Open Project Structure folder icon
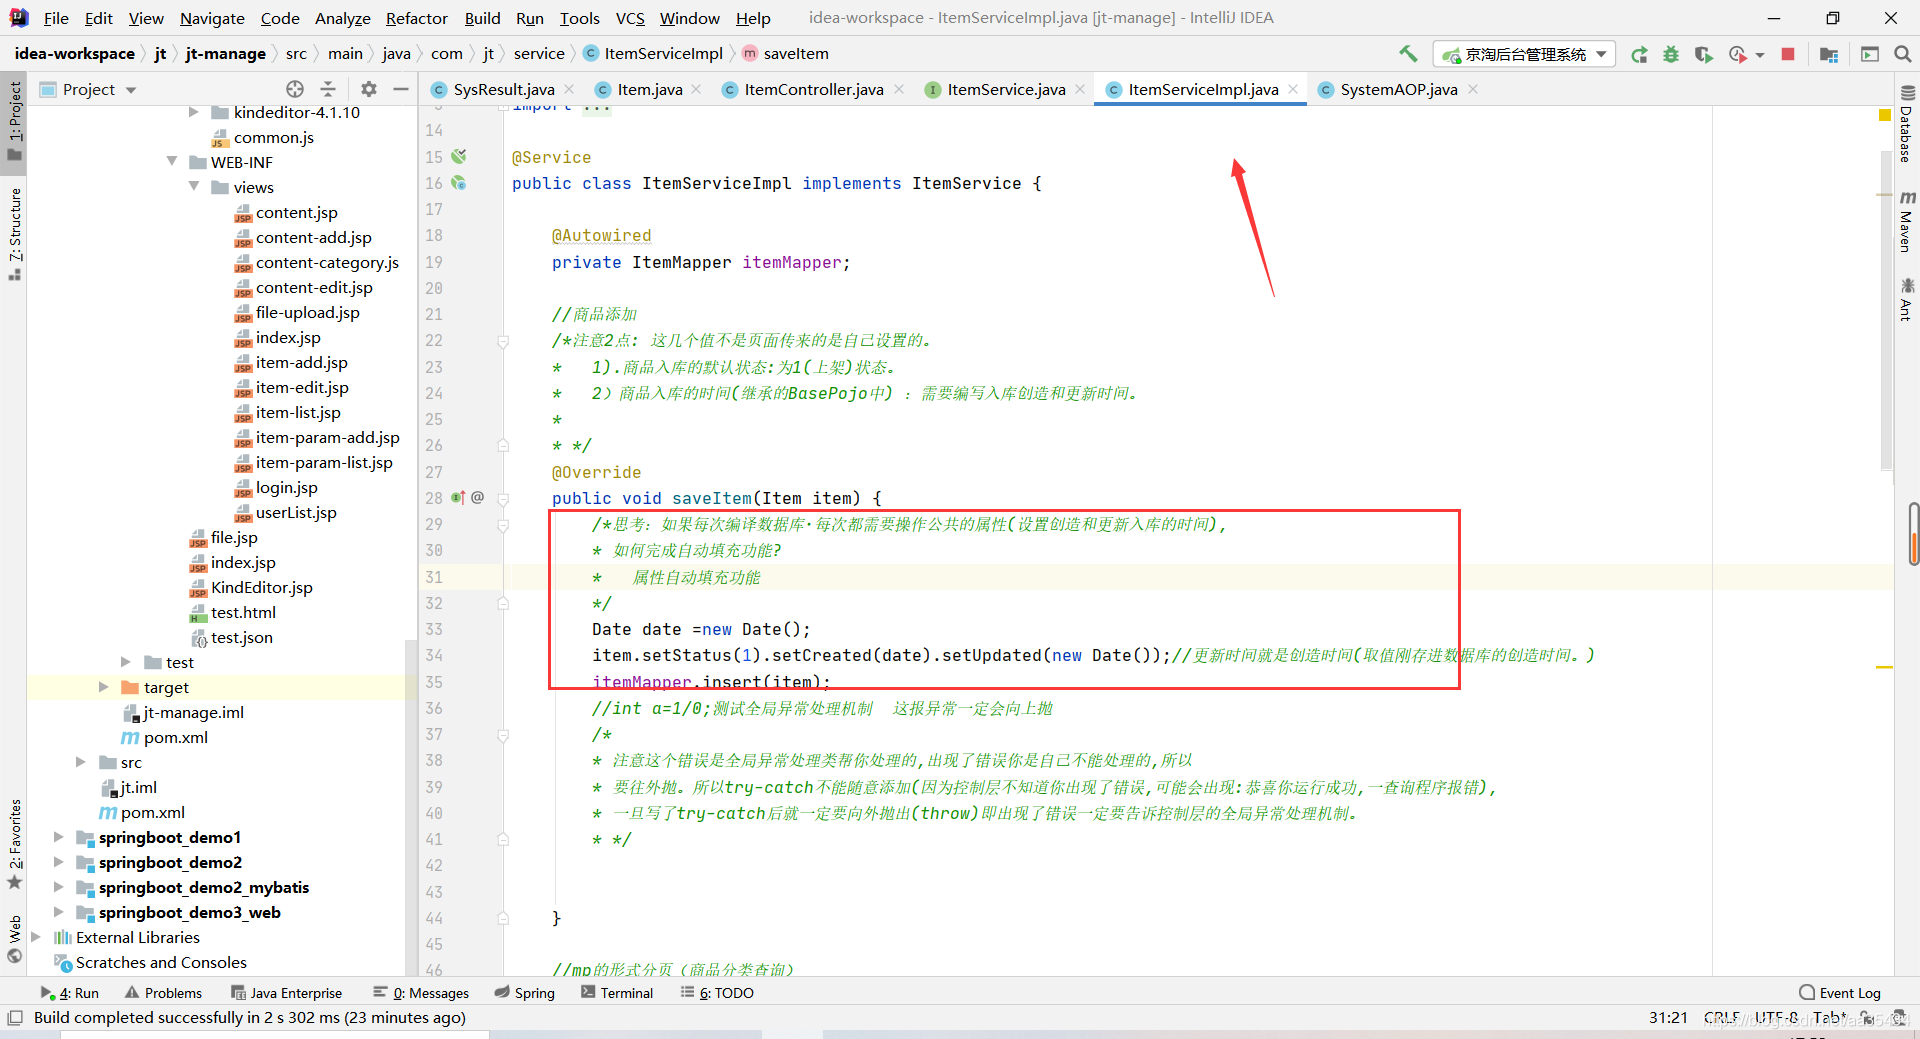Viewport: 1920px width, 1039px height. tap(1829, 54)
